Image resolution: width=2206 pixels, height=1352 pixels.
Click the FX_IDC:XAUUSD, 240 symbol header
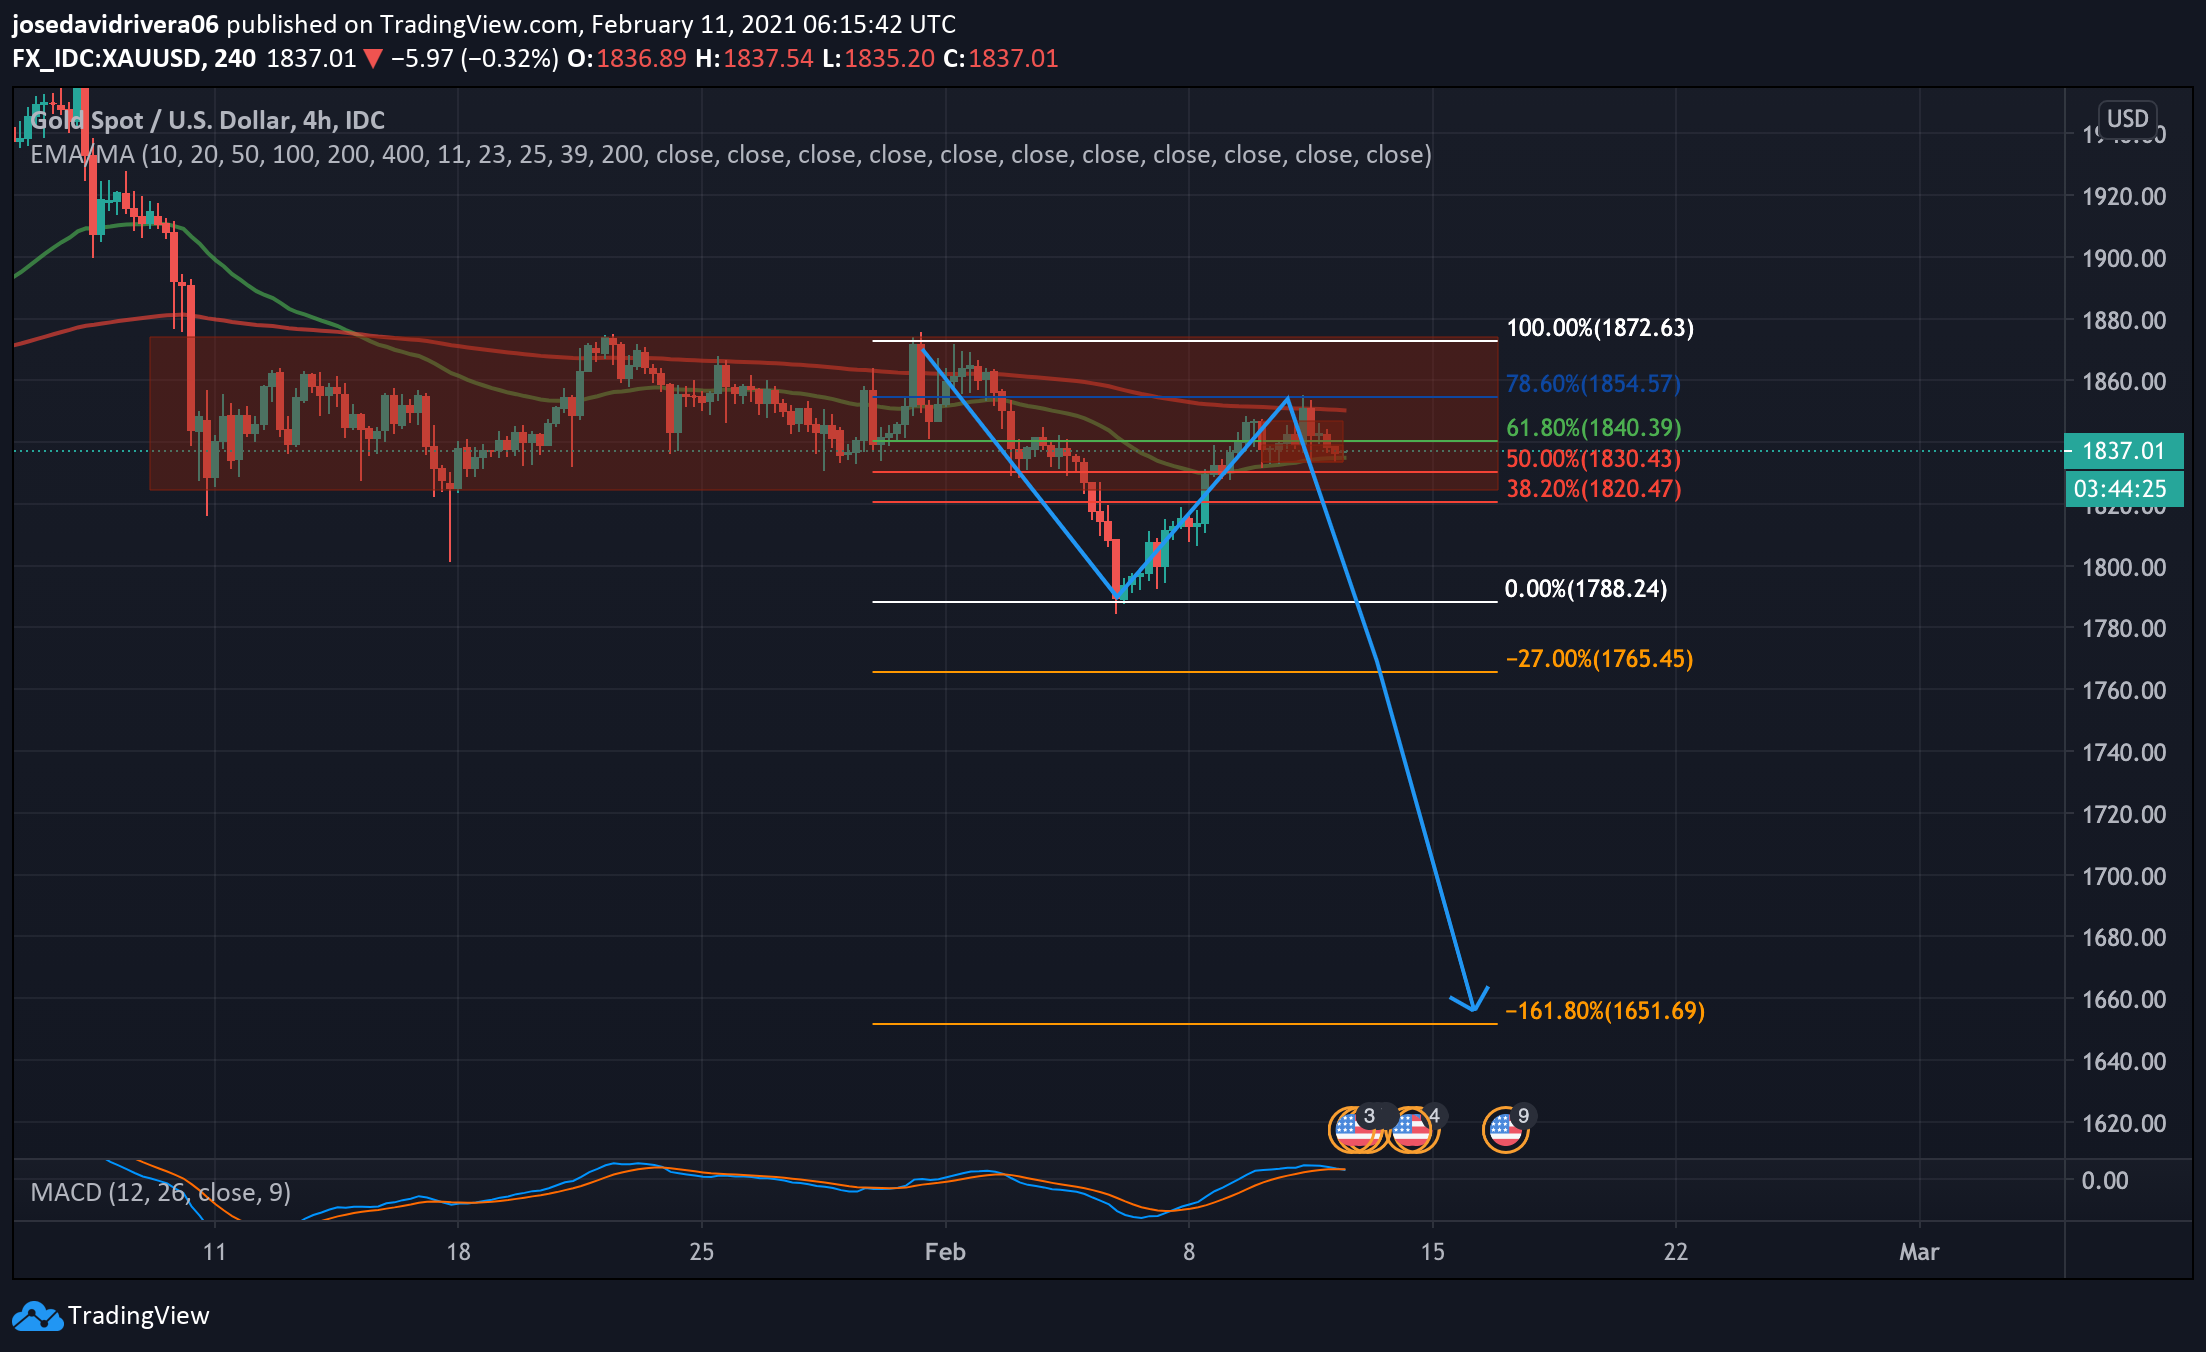click(134, 59)
